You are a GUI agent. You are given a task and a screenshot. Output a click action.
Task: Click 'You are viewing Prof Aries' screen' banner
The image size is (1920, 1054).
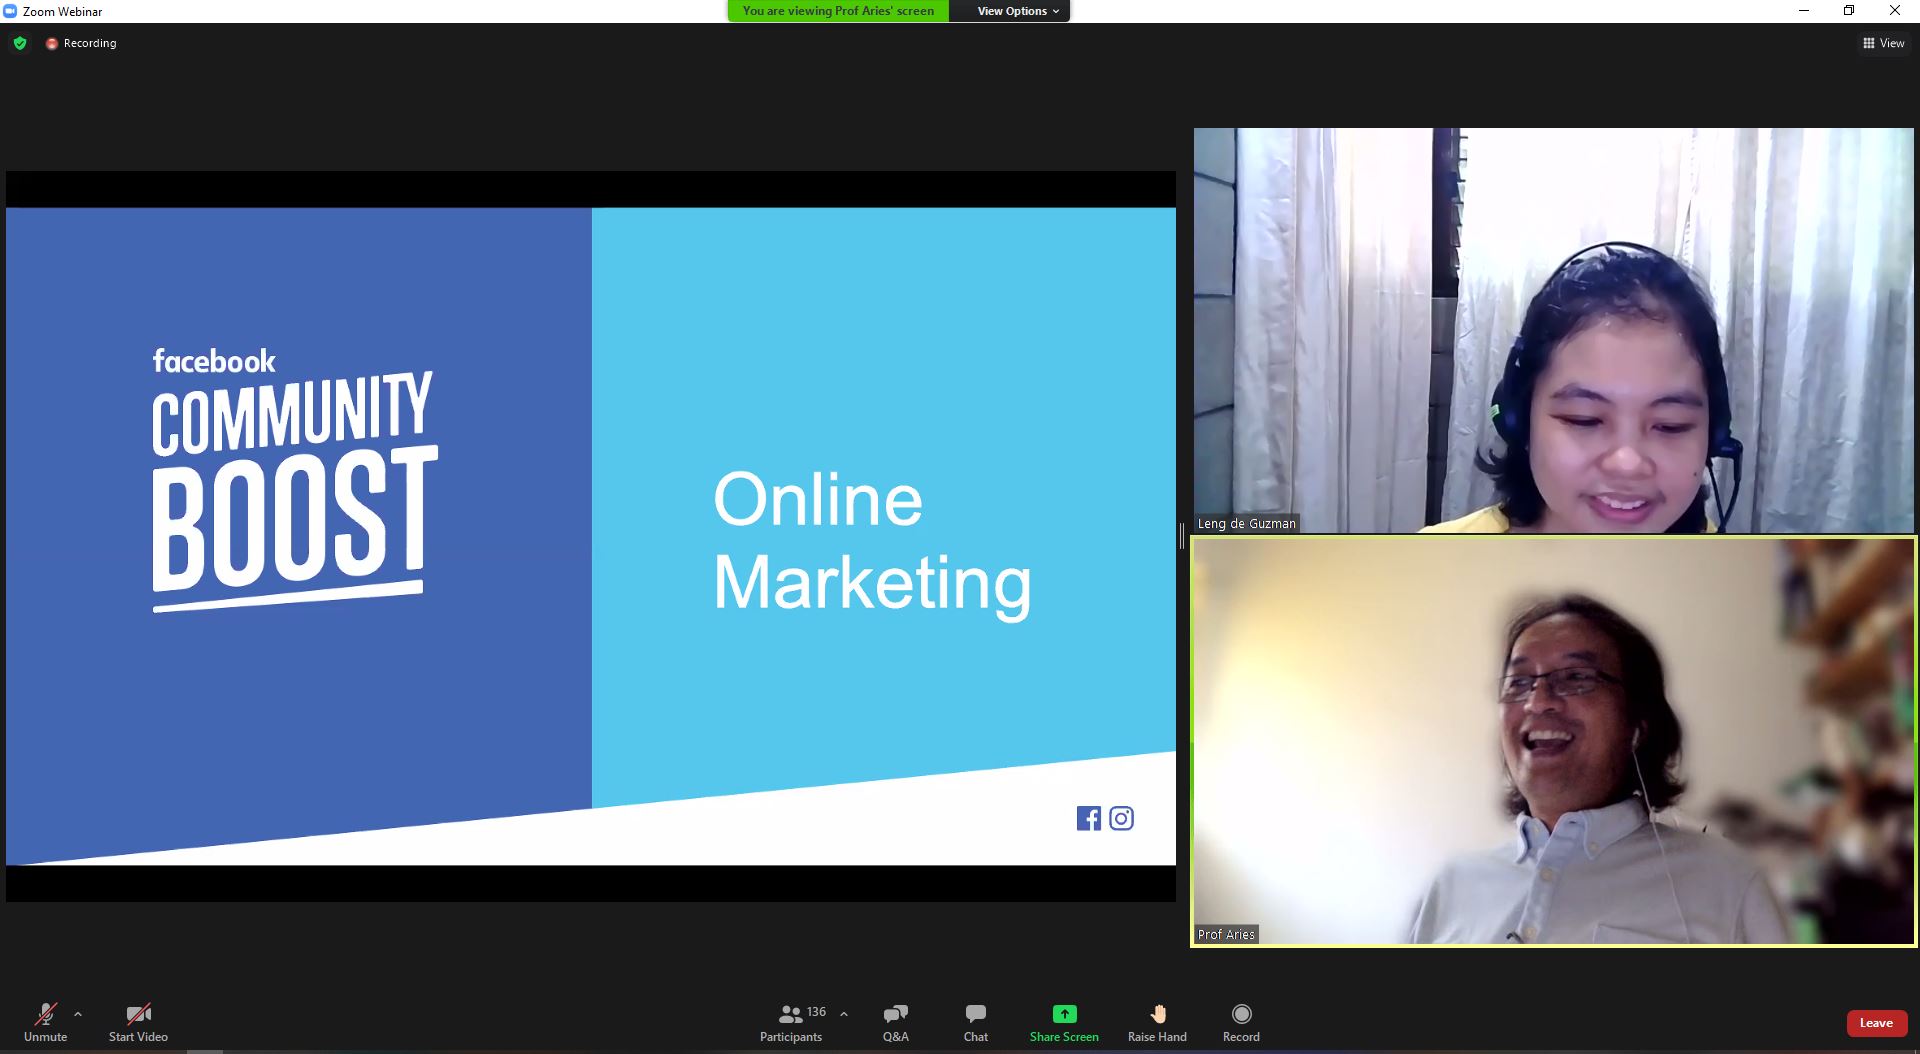[838, 11]
